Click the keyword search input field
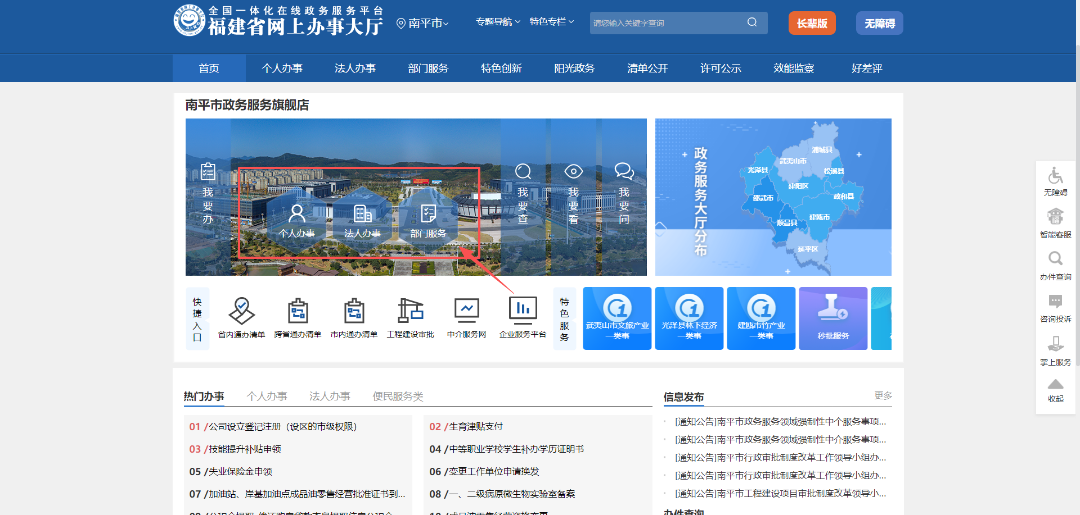Screen dimensions: 1080x515 tap(665, 22)
